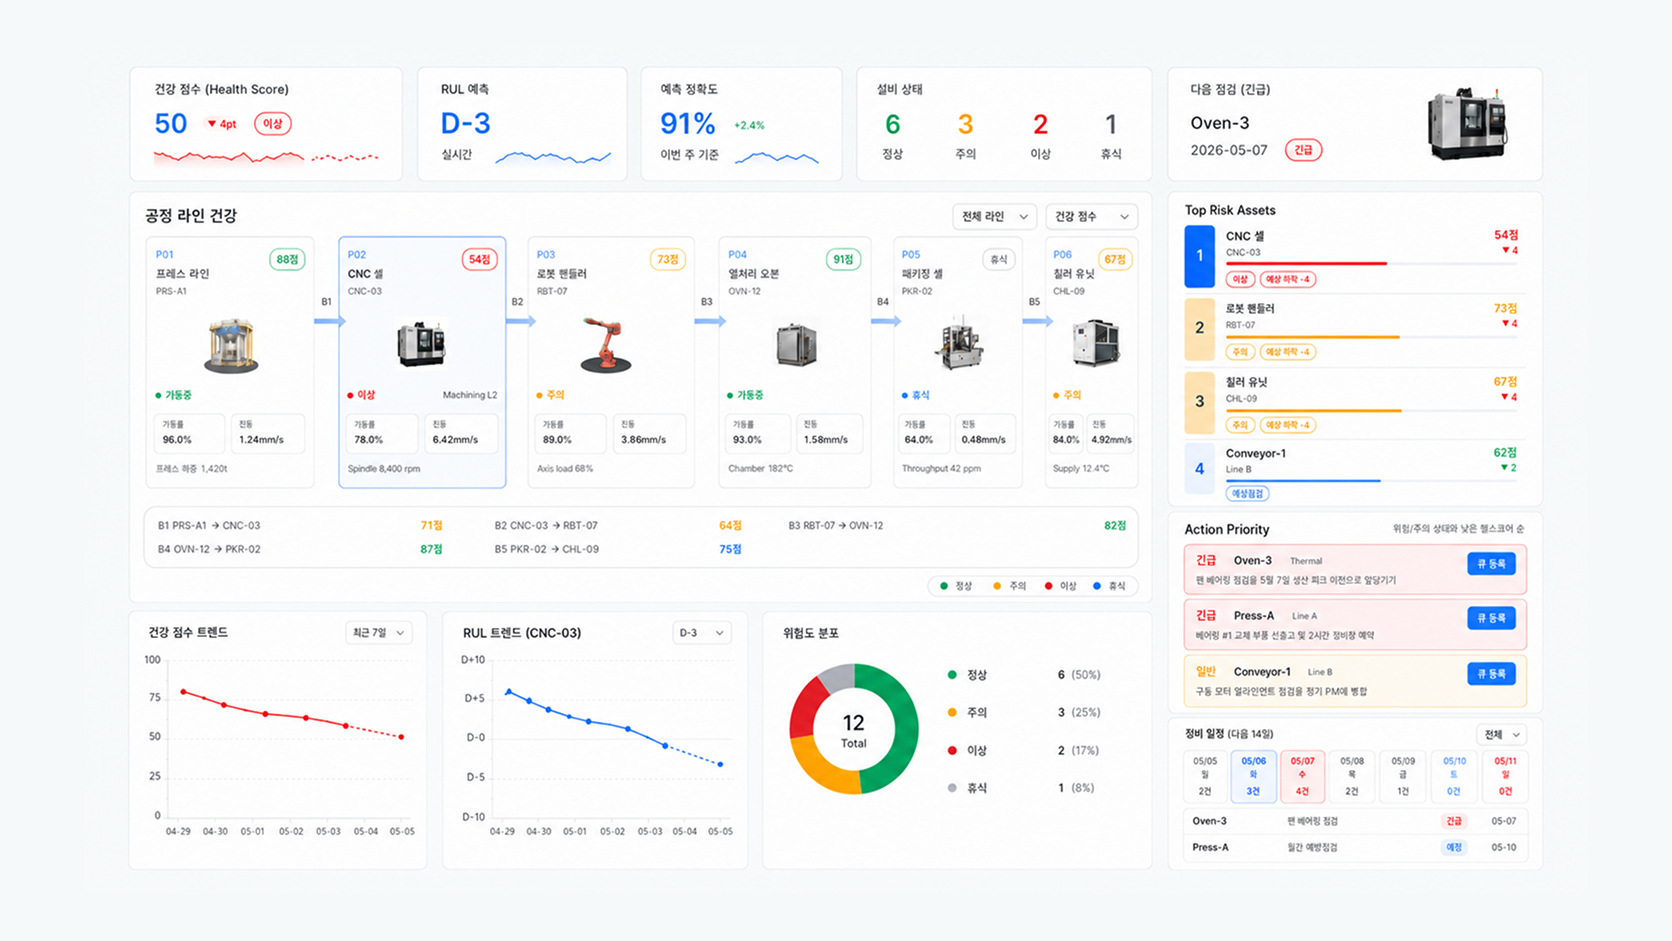The width and height of the screenshot is (1672, 941).
Task: Click the 이상 tag under CNC-03 in Top Risk Assets
Action: click(1240, 279)
